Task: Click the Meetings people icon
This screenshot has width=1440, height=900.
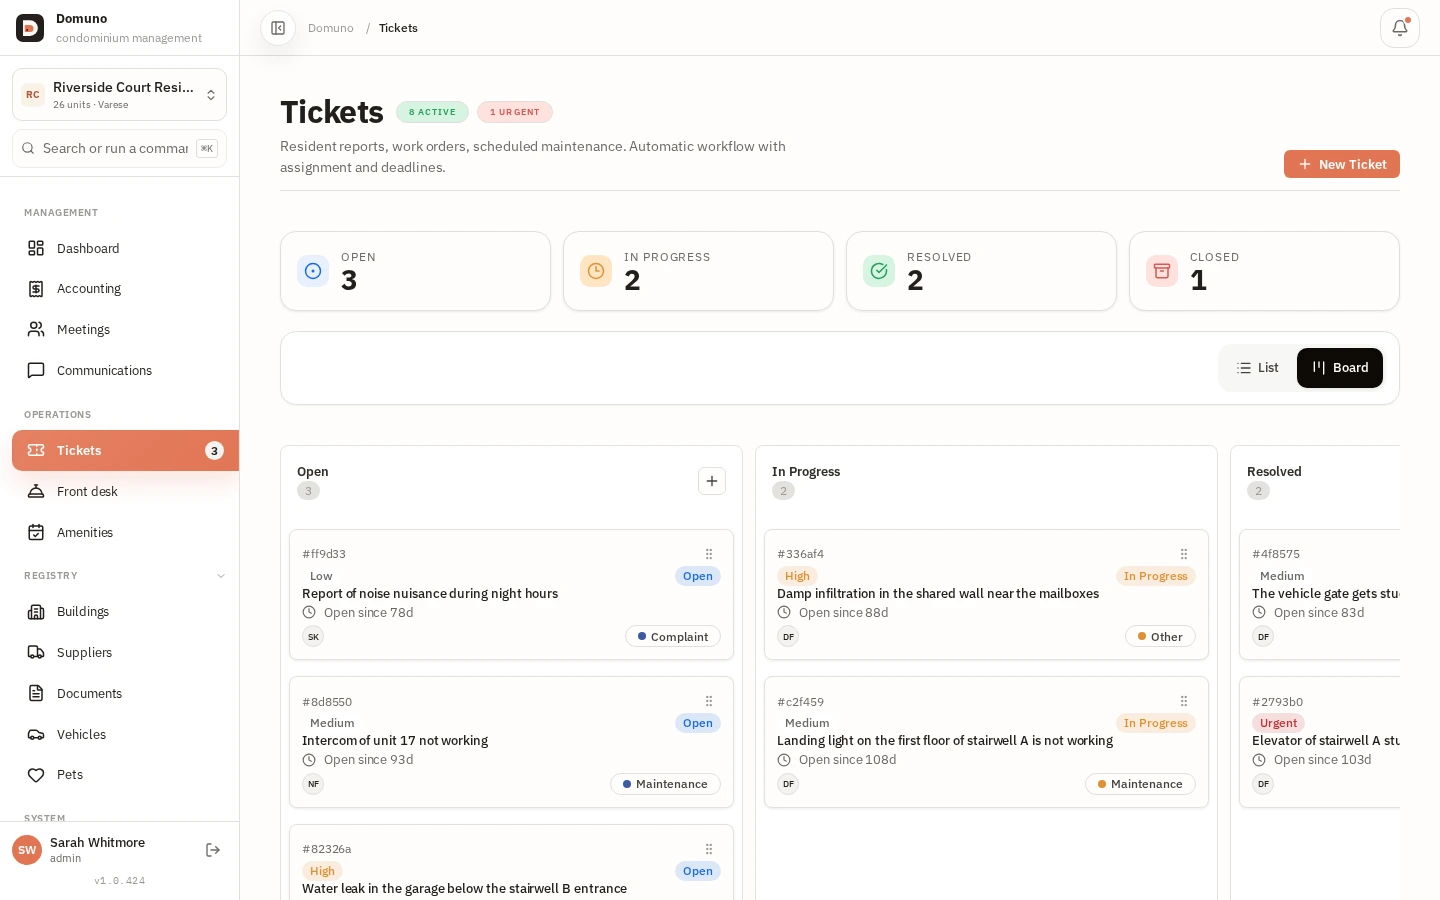Action: click(36, 329)
